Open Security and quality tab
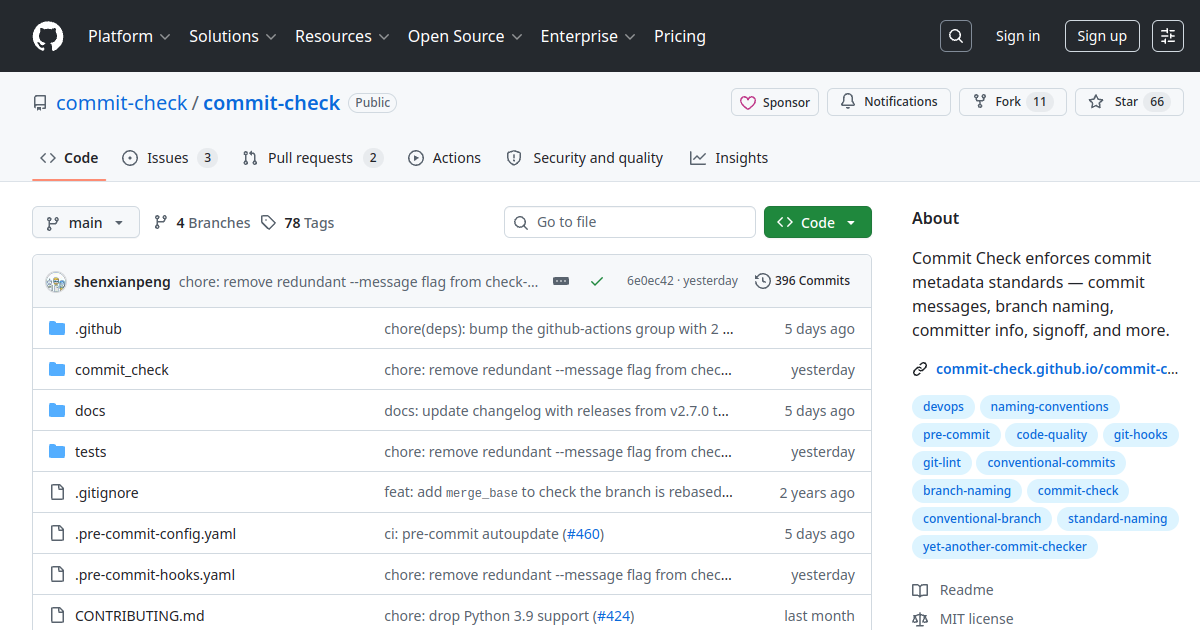The width and height of the screenshot is (1200, 630). [585, 158]
